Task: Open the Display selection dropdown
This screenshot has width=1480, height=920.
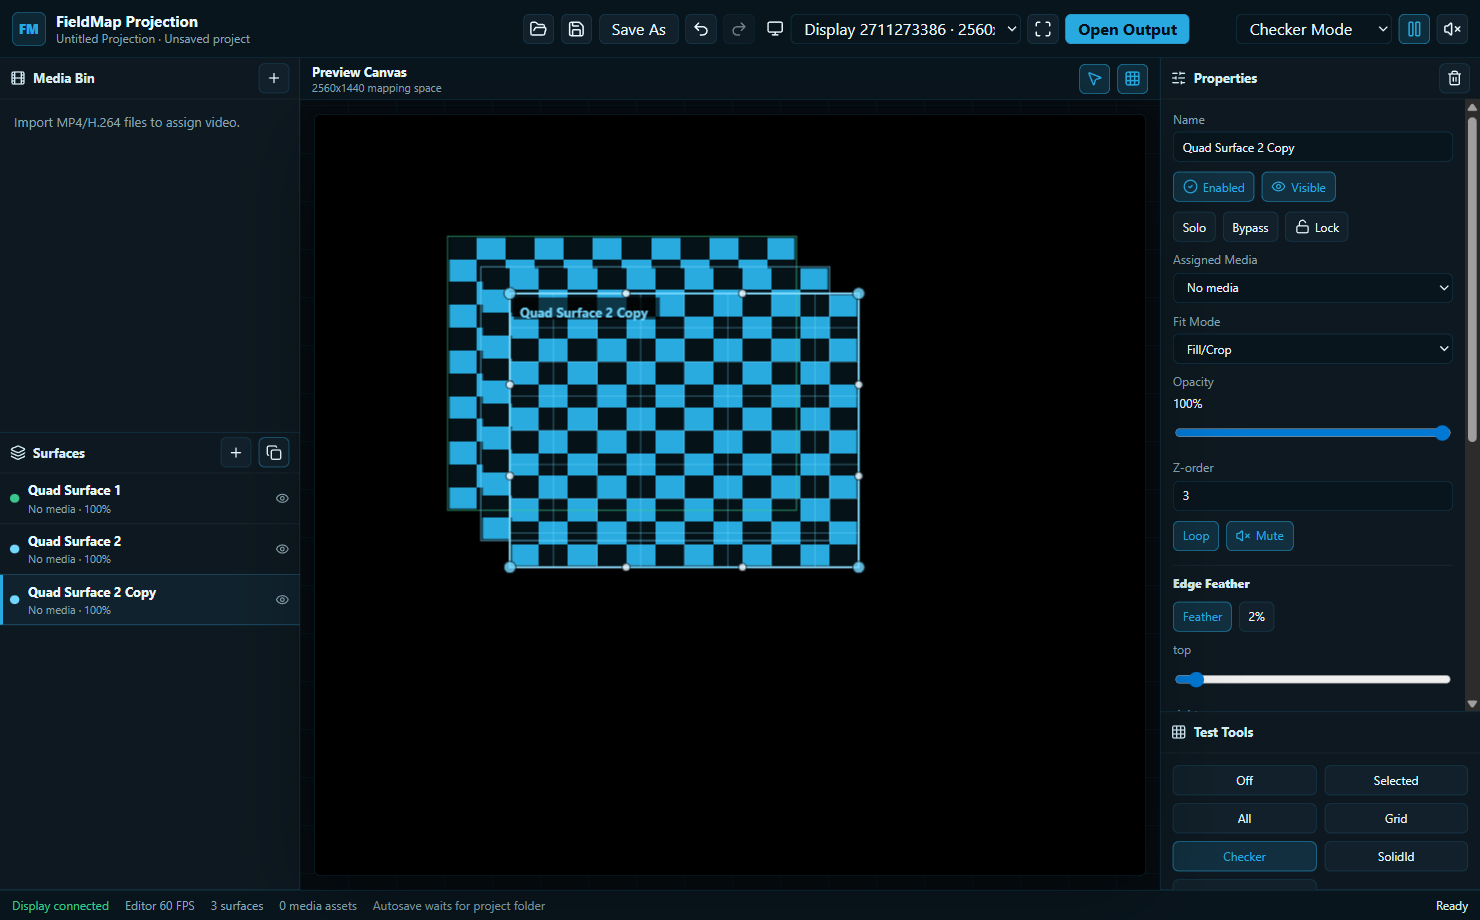Action: click(x=905, y=29)
